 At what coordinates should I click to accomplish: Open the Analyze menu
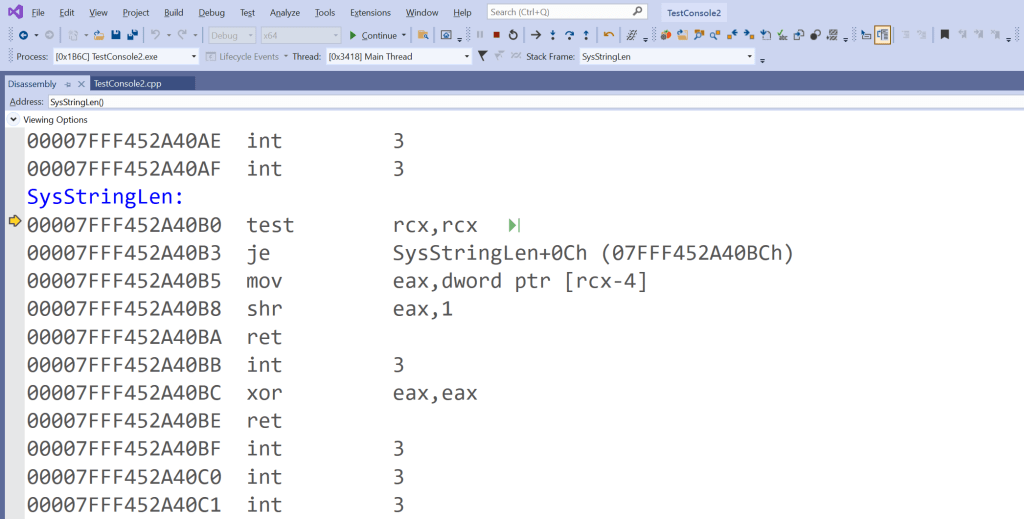coord(285,12)
